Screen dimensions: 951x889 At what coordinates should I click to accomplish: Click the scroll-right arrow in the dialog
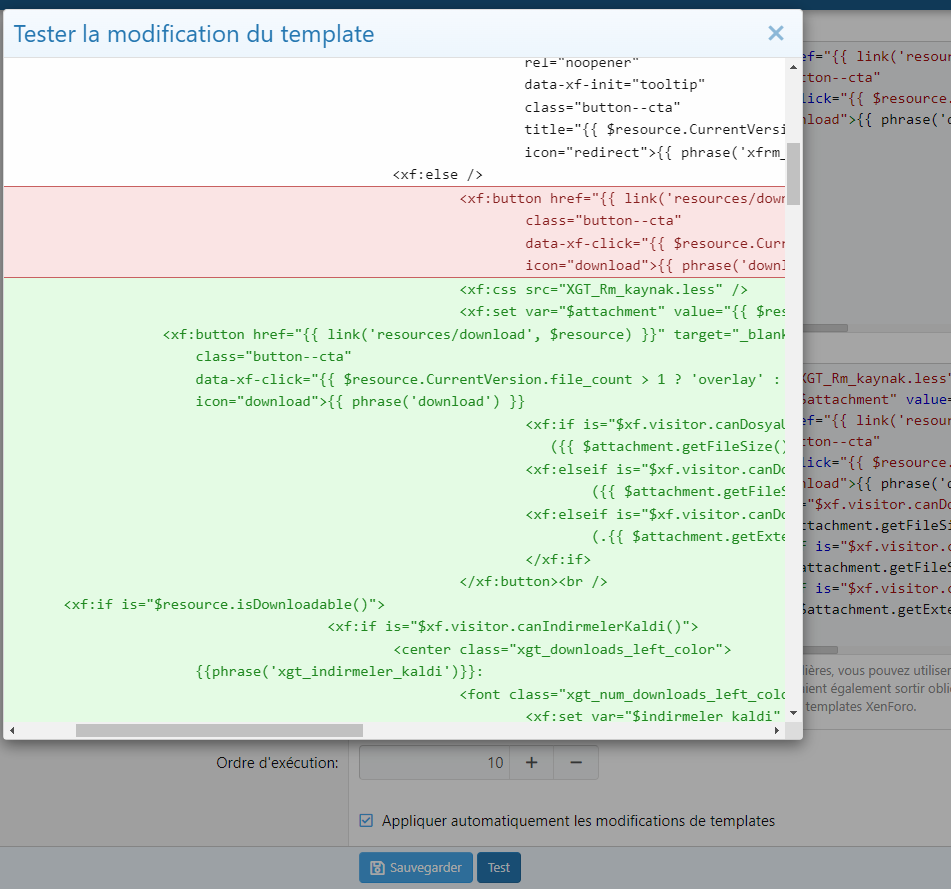tap(777, 730)
